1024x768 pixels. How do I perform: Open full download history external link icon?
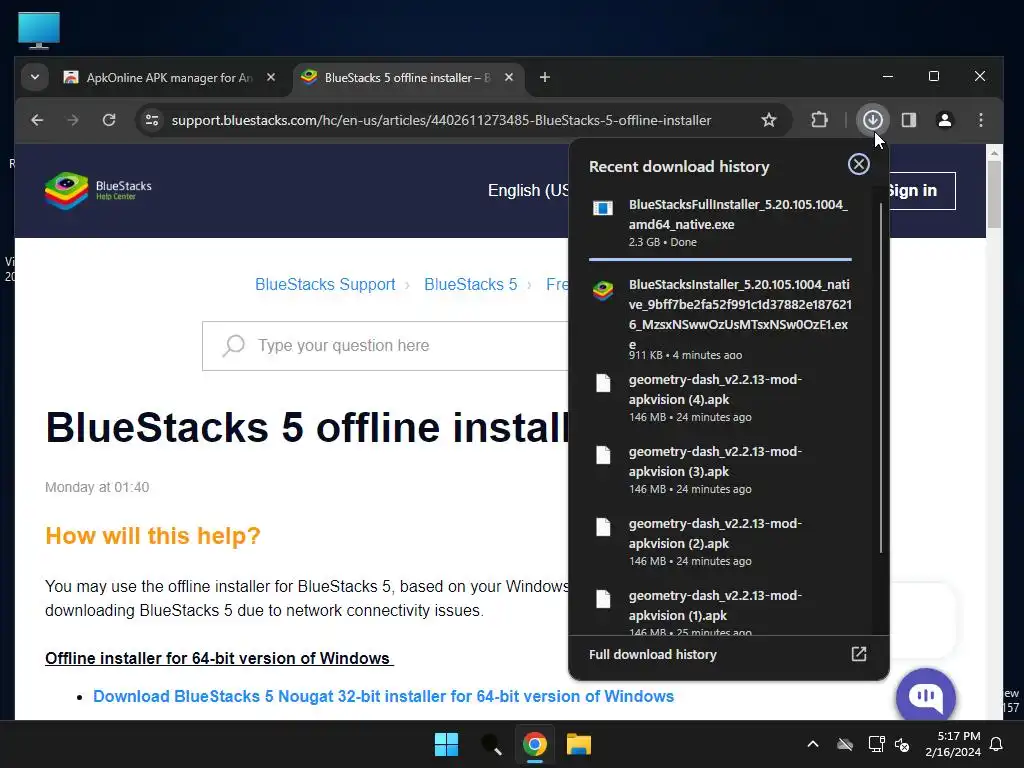coord(858,654)
